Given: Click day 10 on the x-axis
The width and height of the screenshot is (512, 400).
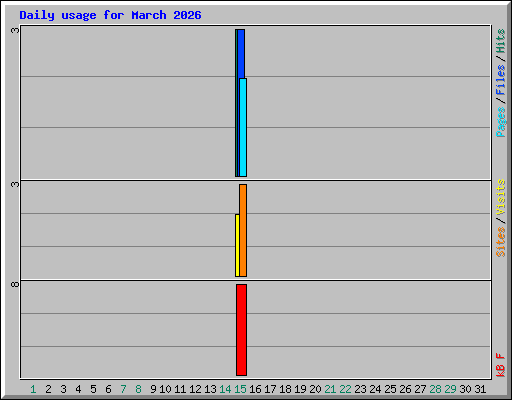Looking at the screenshot, I should point(165,389).
